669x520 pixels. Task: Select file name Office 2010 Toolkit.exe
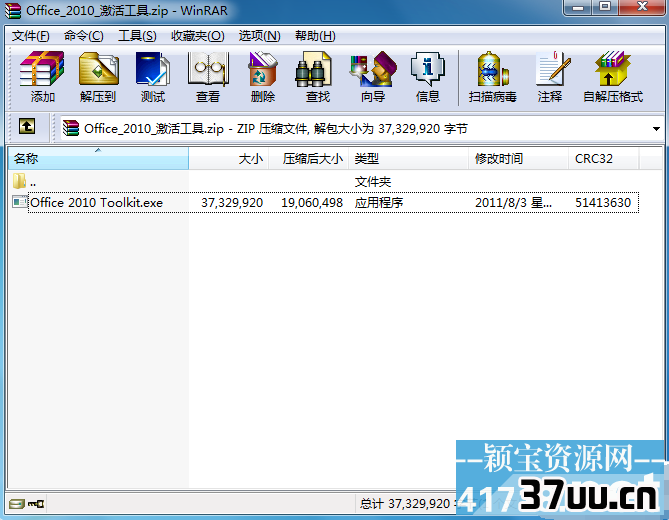click(x=96, y=203)
